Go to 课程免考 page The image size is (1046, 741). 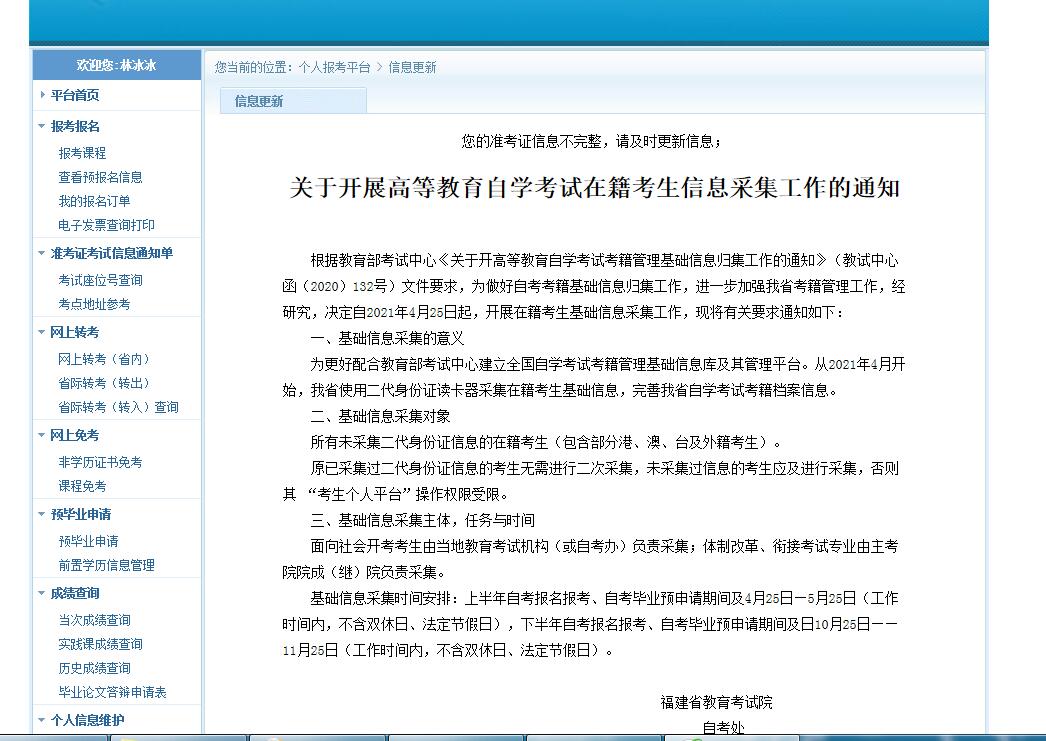[82, 486]
